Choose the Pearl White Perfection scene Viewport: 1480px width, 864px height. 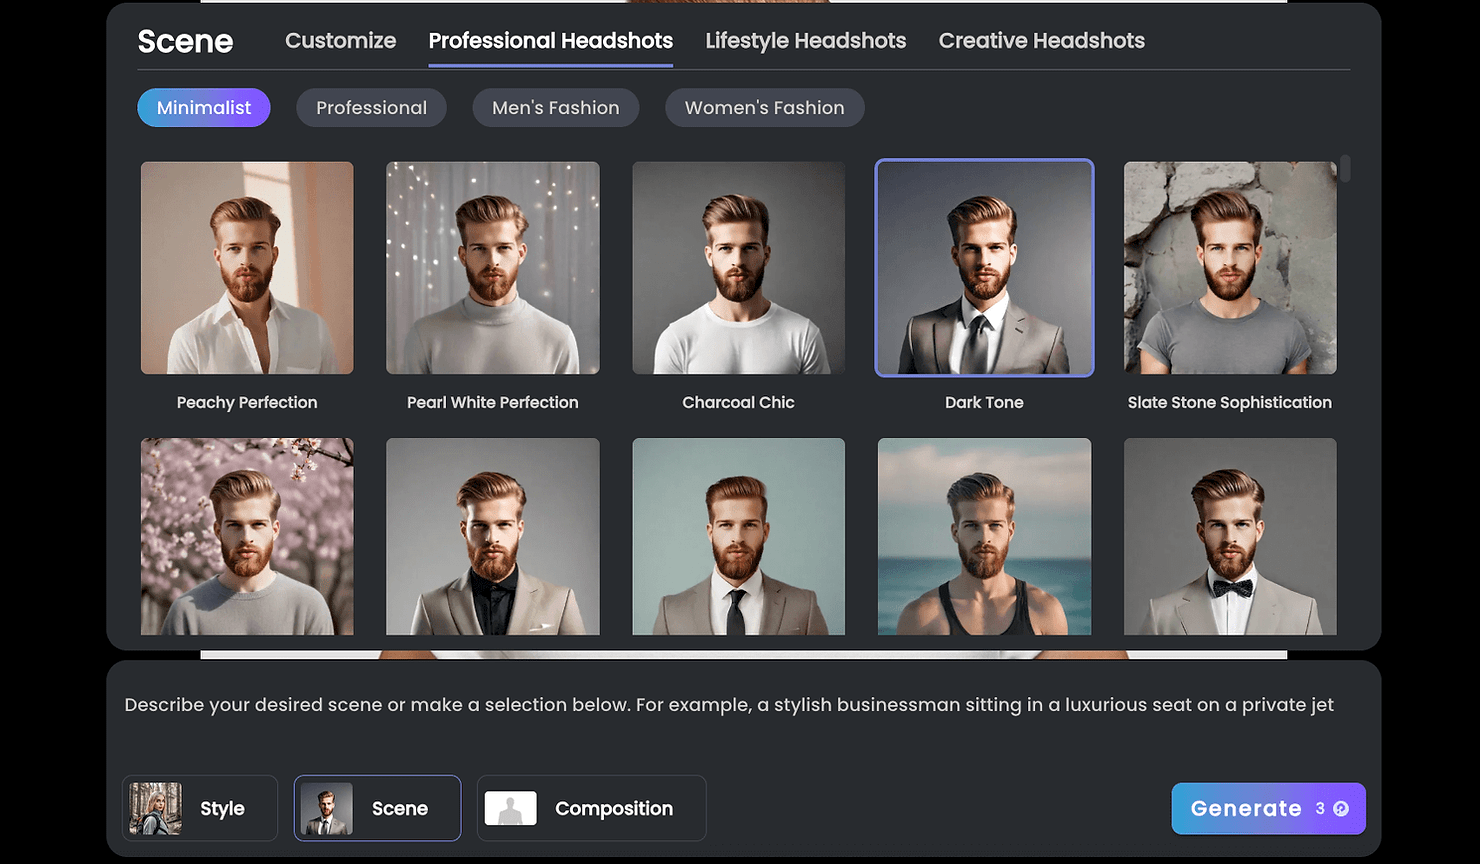(x=492, y=268)
